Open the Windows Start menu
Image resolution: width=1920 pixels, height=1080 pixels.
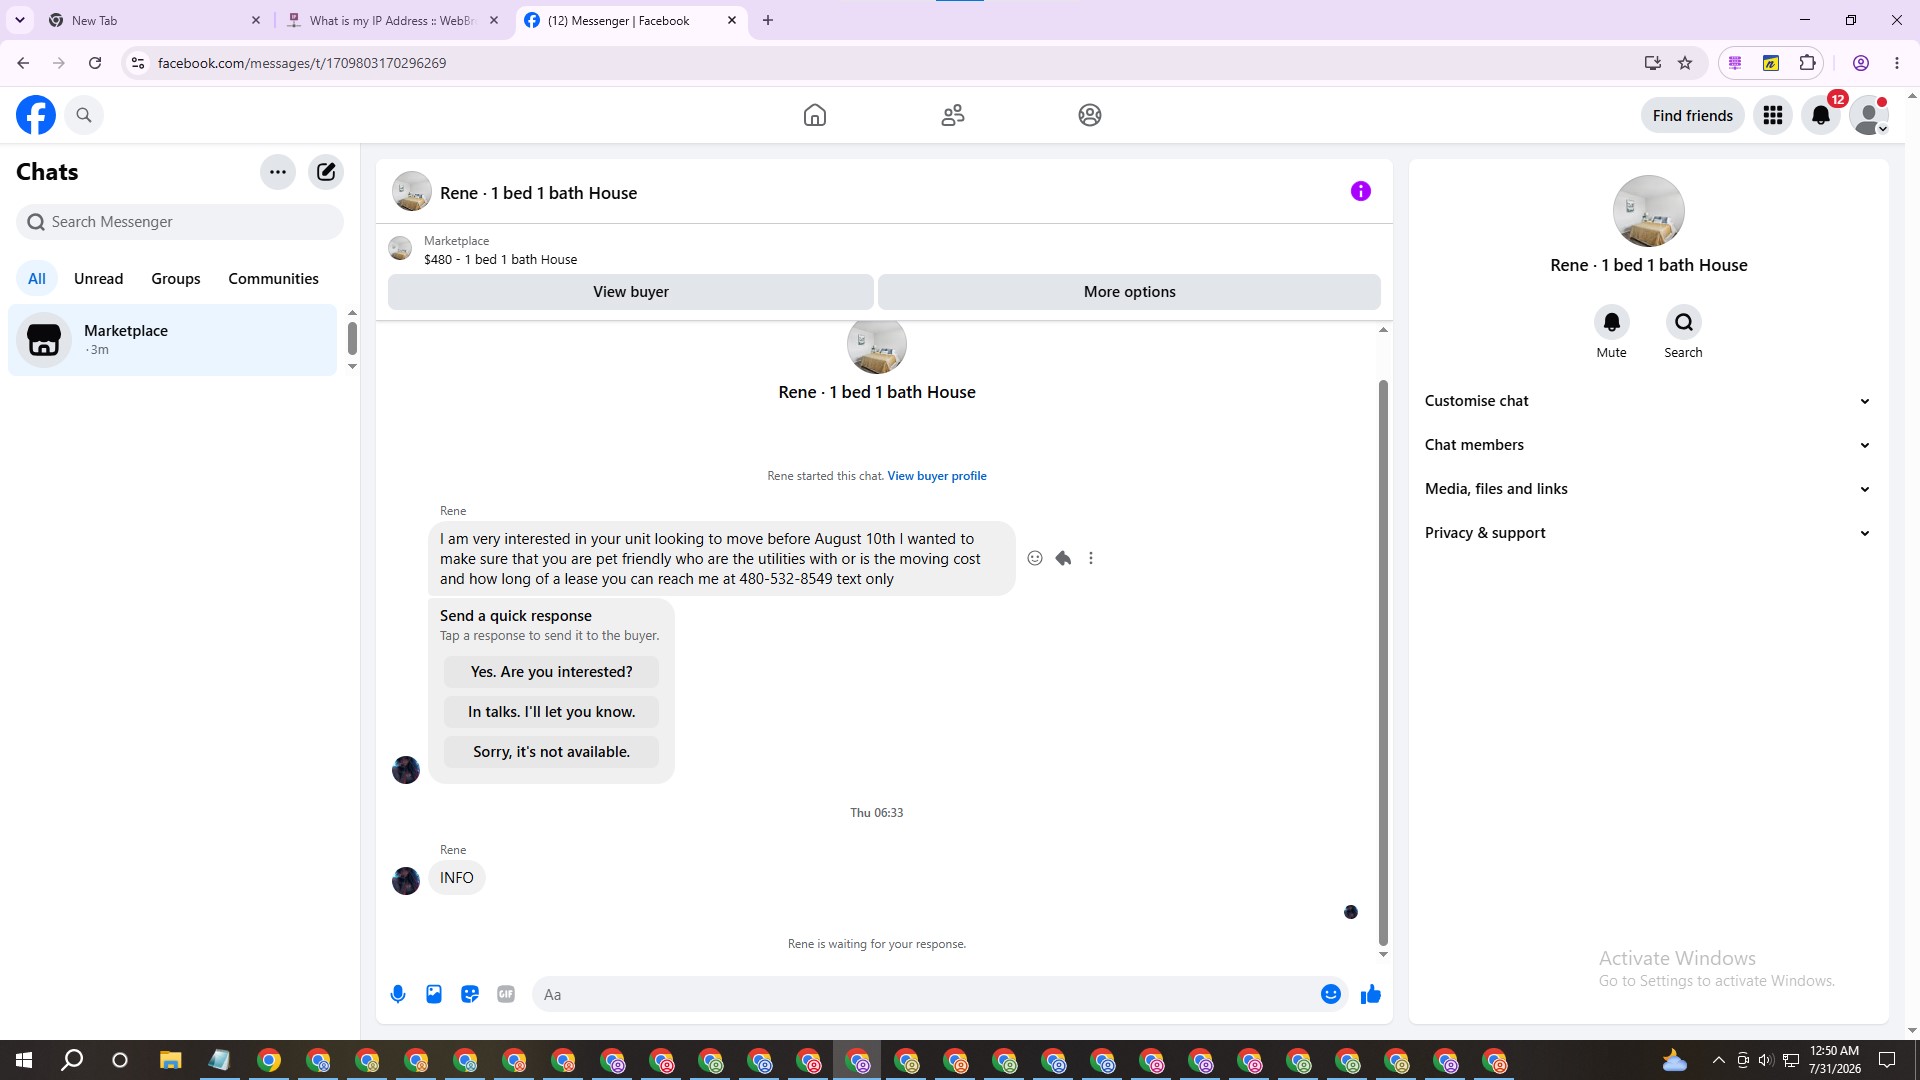coord(24,1060)
